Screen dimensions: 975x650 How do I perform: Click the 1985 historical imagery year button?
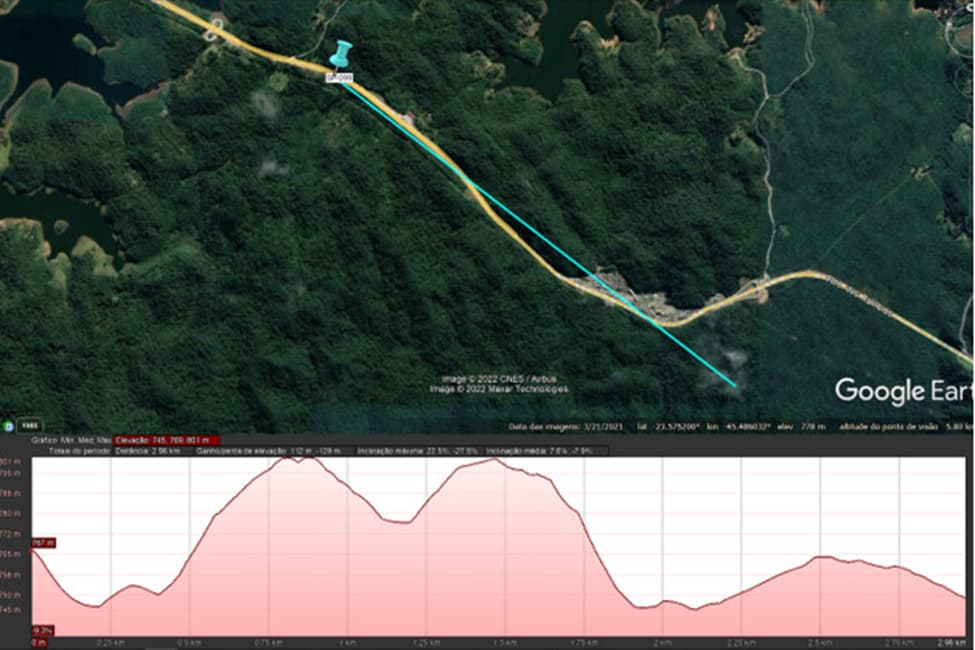pyautogui.click(x=29, y=426)
